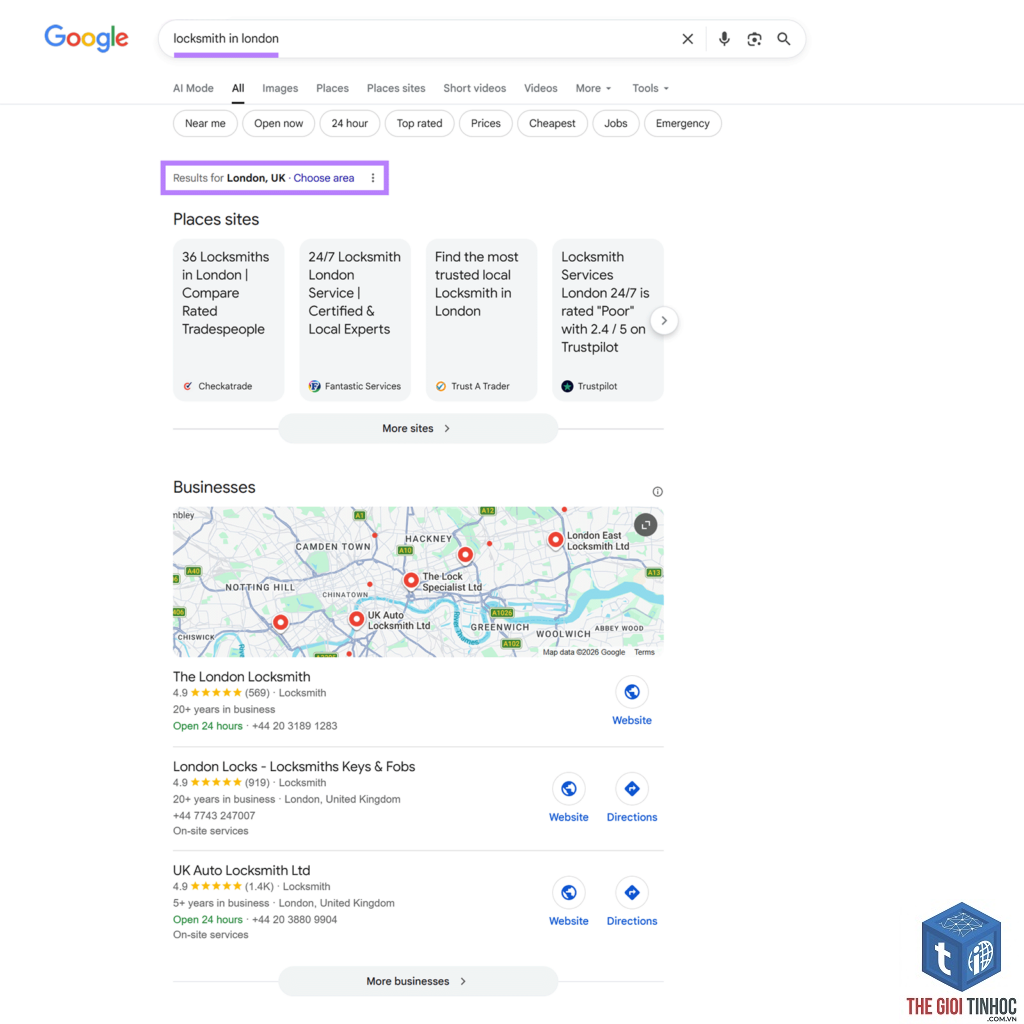Open the Short videos tab
The width and height of the screenshot is (1024, 1024).
(x=474, y=88)
